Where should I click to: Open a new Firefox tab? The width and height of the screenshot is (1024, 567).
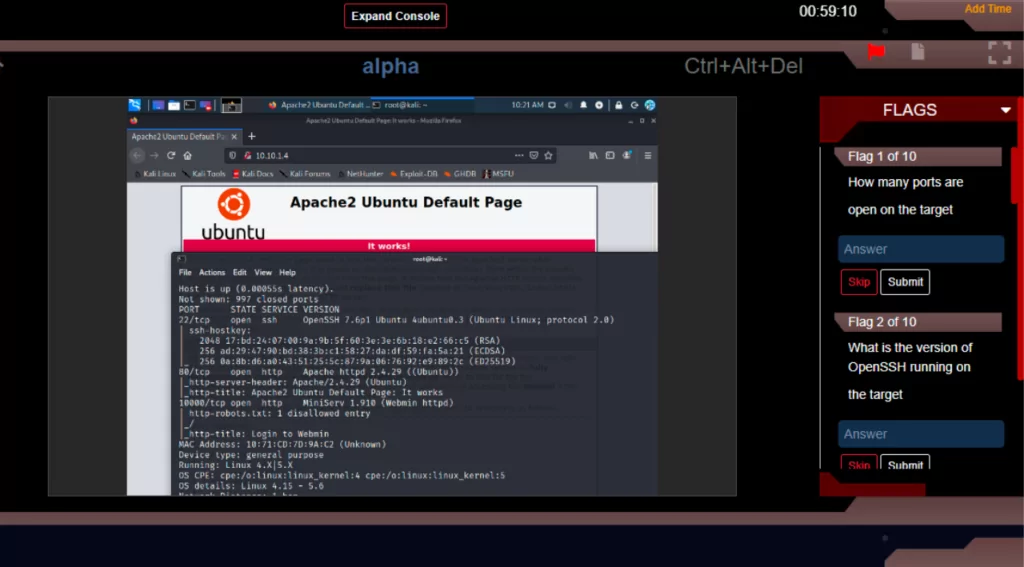(251, 136)
